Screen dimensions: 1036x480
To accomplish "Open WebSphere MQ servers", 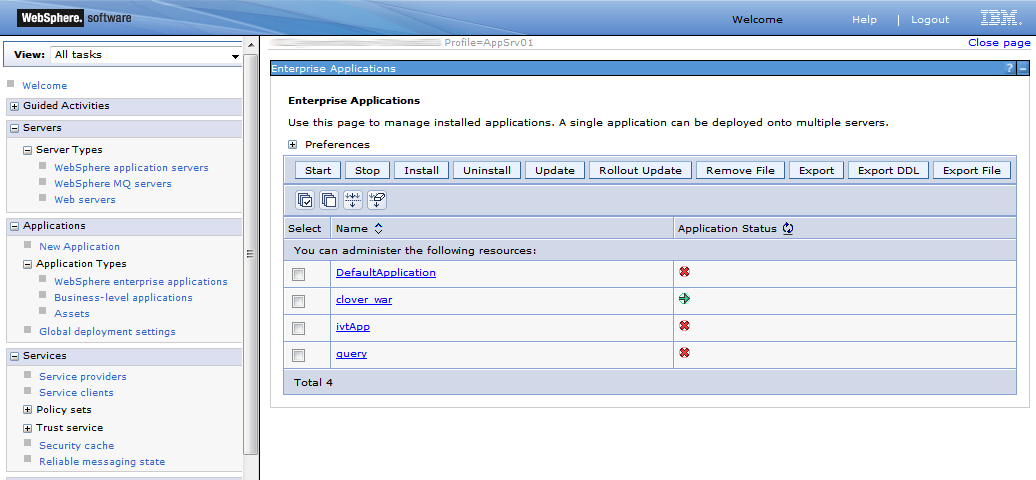I will pyautogui.click(x=113, y=184).
